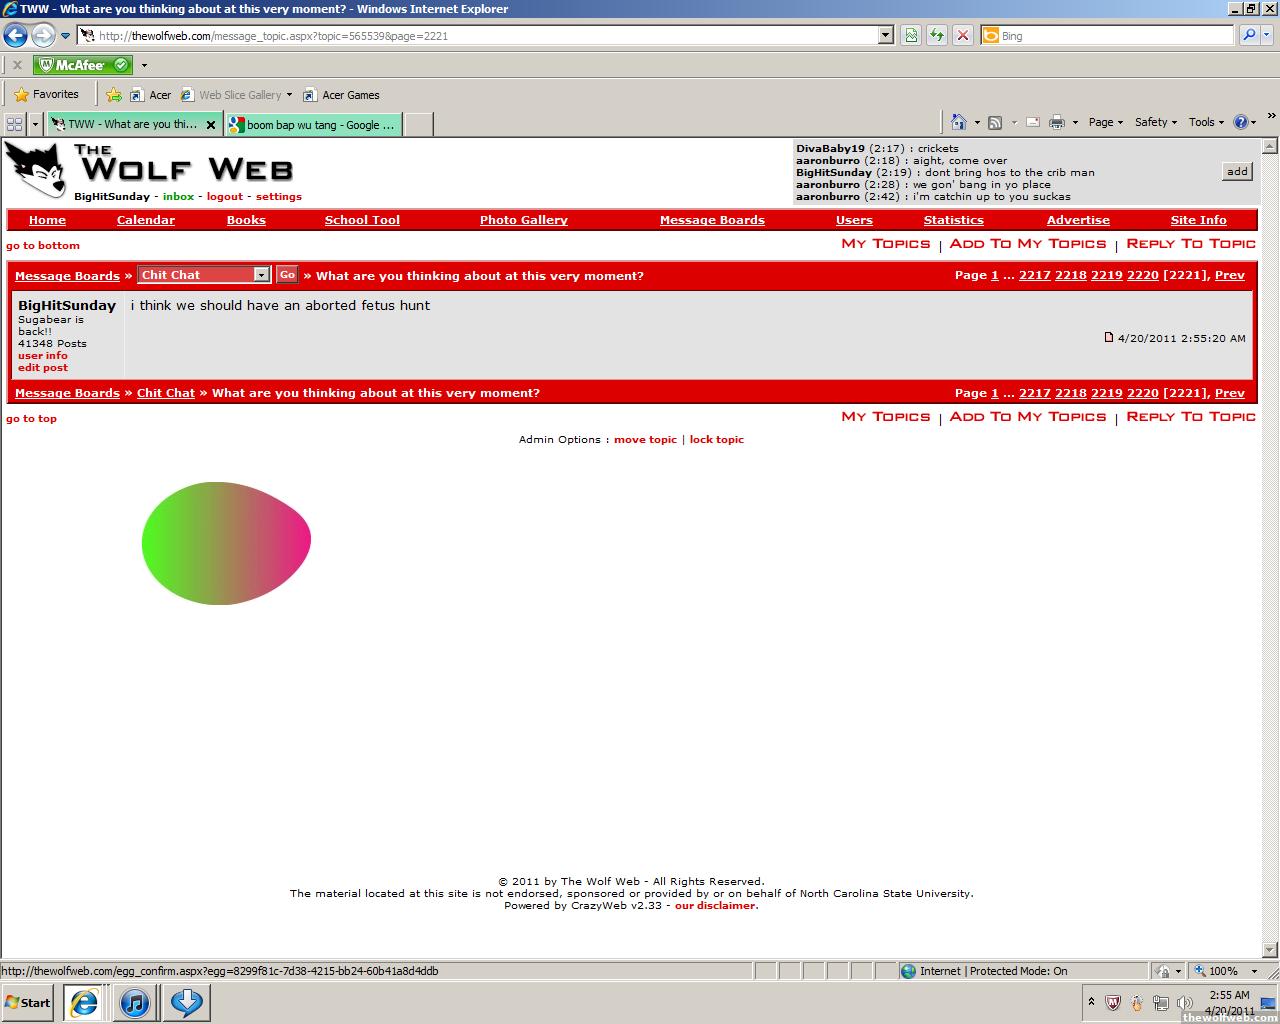This screenshot has height=1024, width=1280.
Task: Expand the Tools menu dropdown
Action: click(x=1207, y=122)
